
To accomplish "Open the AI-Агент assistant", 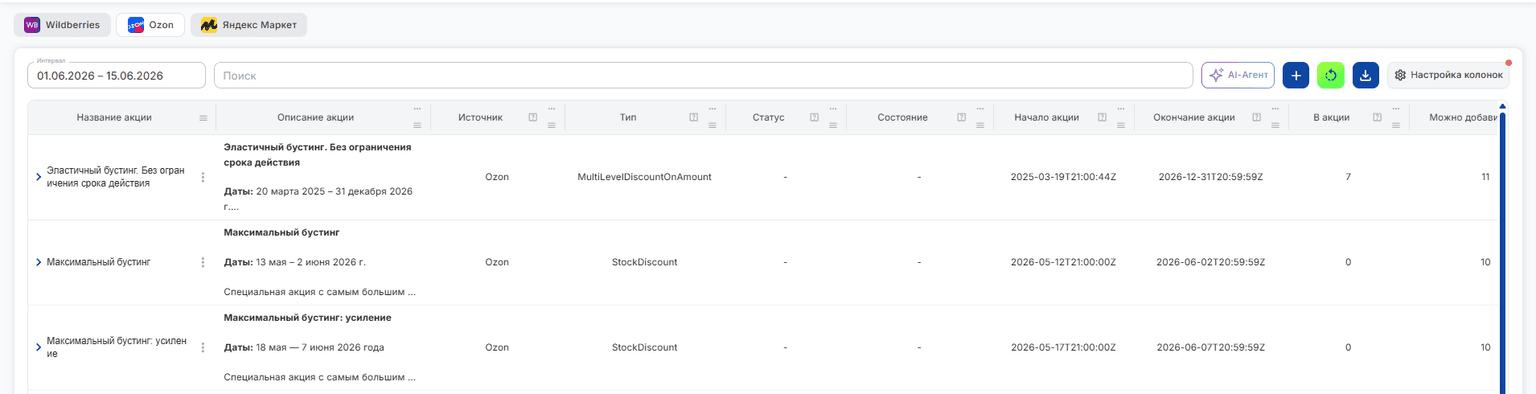I will pos(1238,75).
